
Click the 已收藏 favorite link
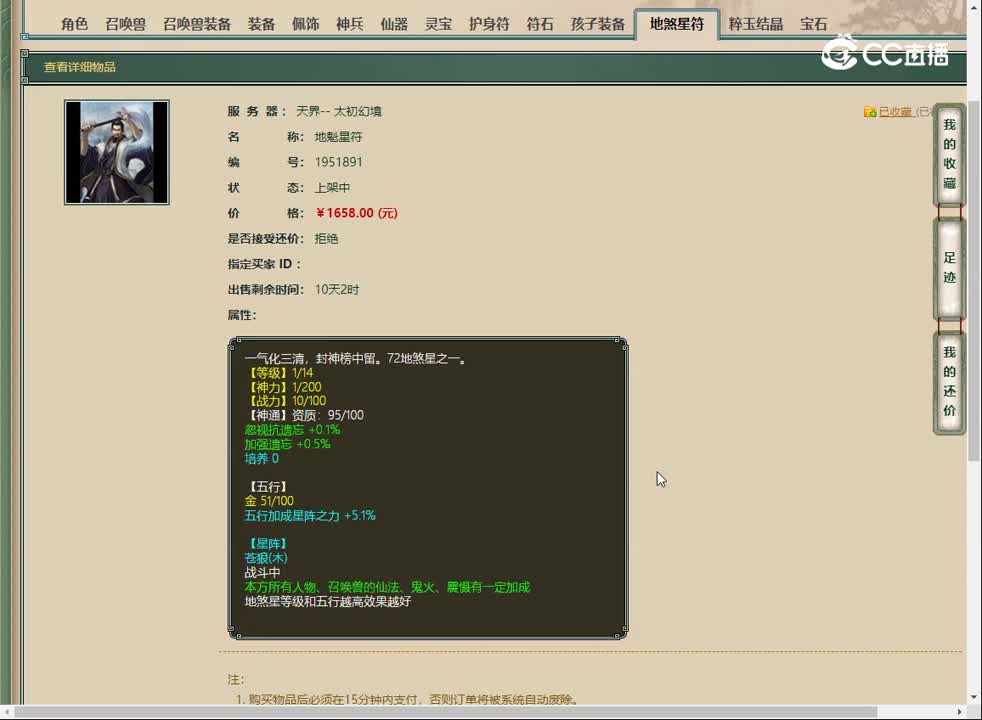[896, 111]
